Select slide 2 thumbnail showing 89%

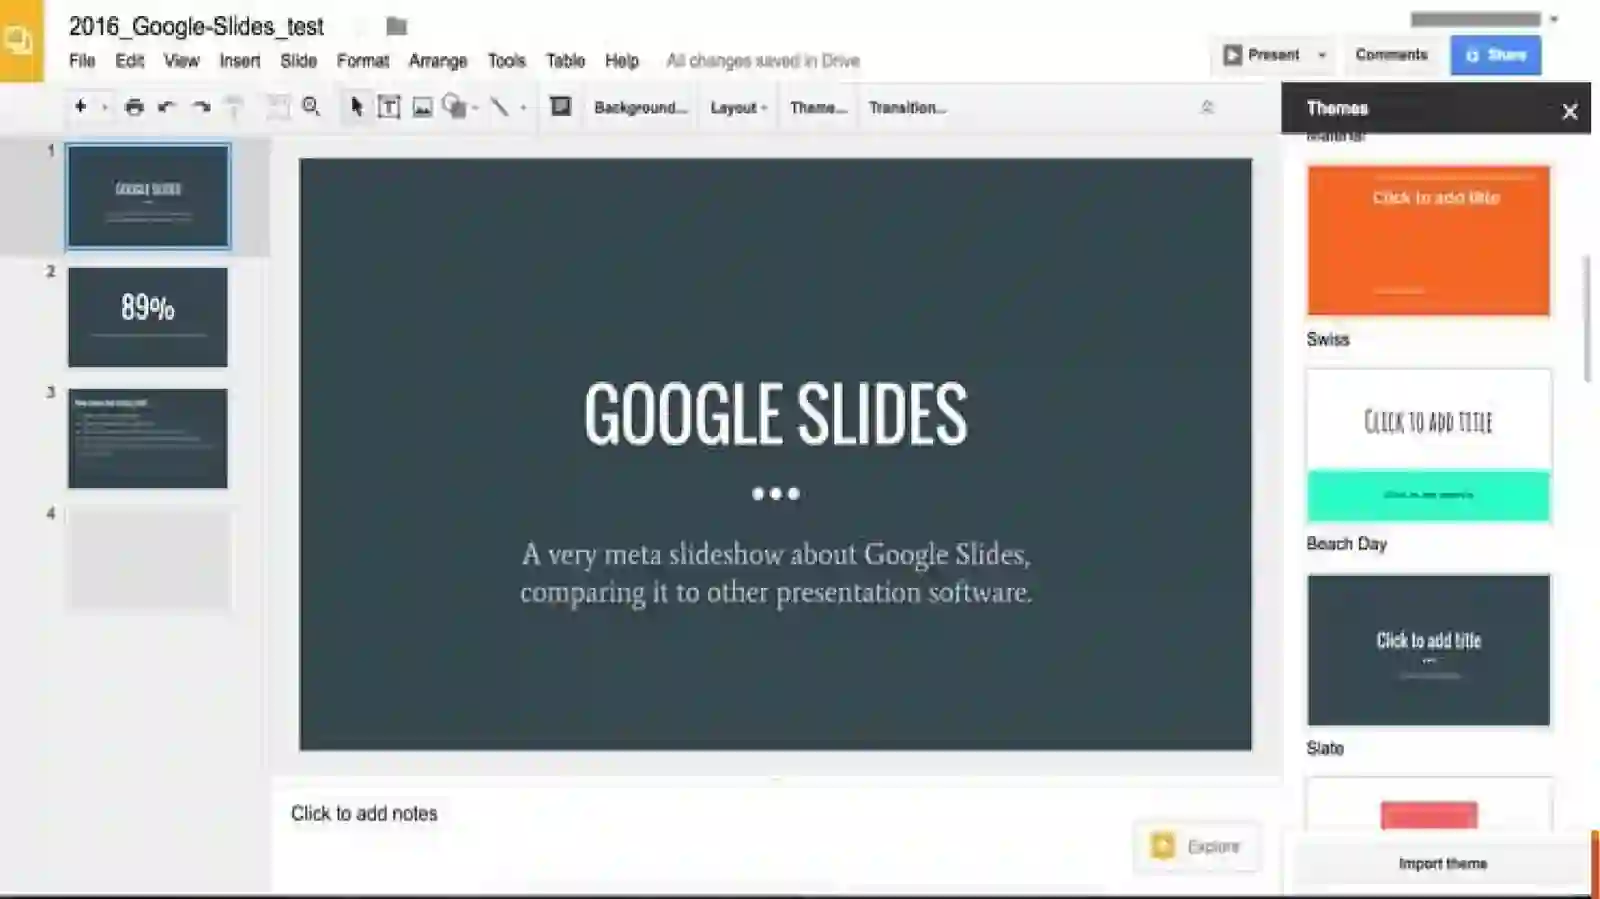pos(148,317)
